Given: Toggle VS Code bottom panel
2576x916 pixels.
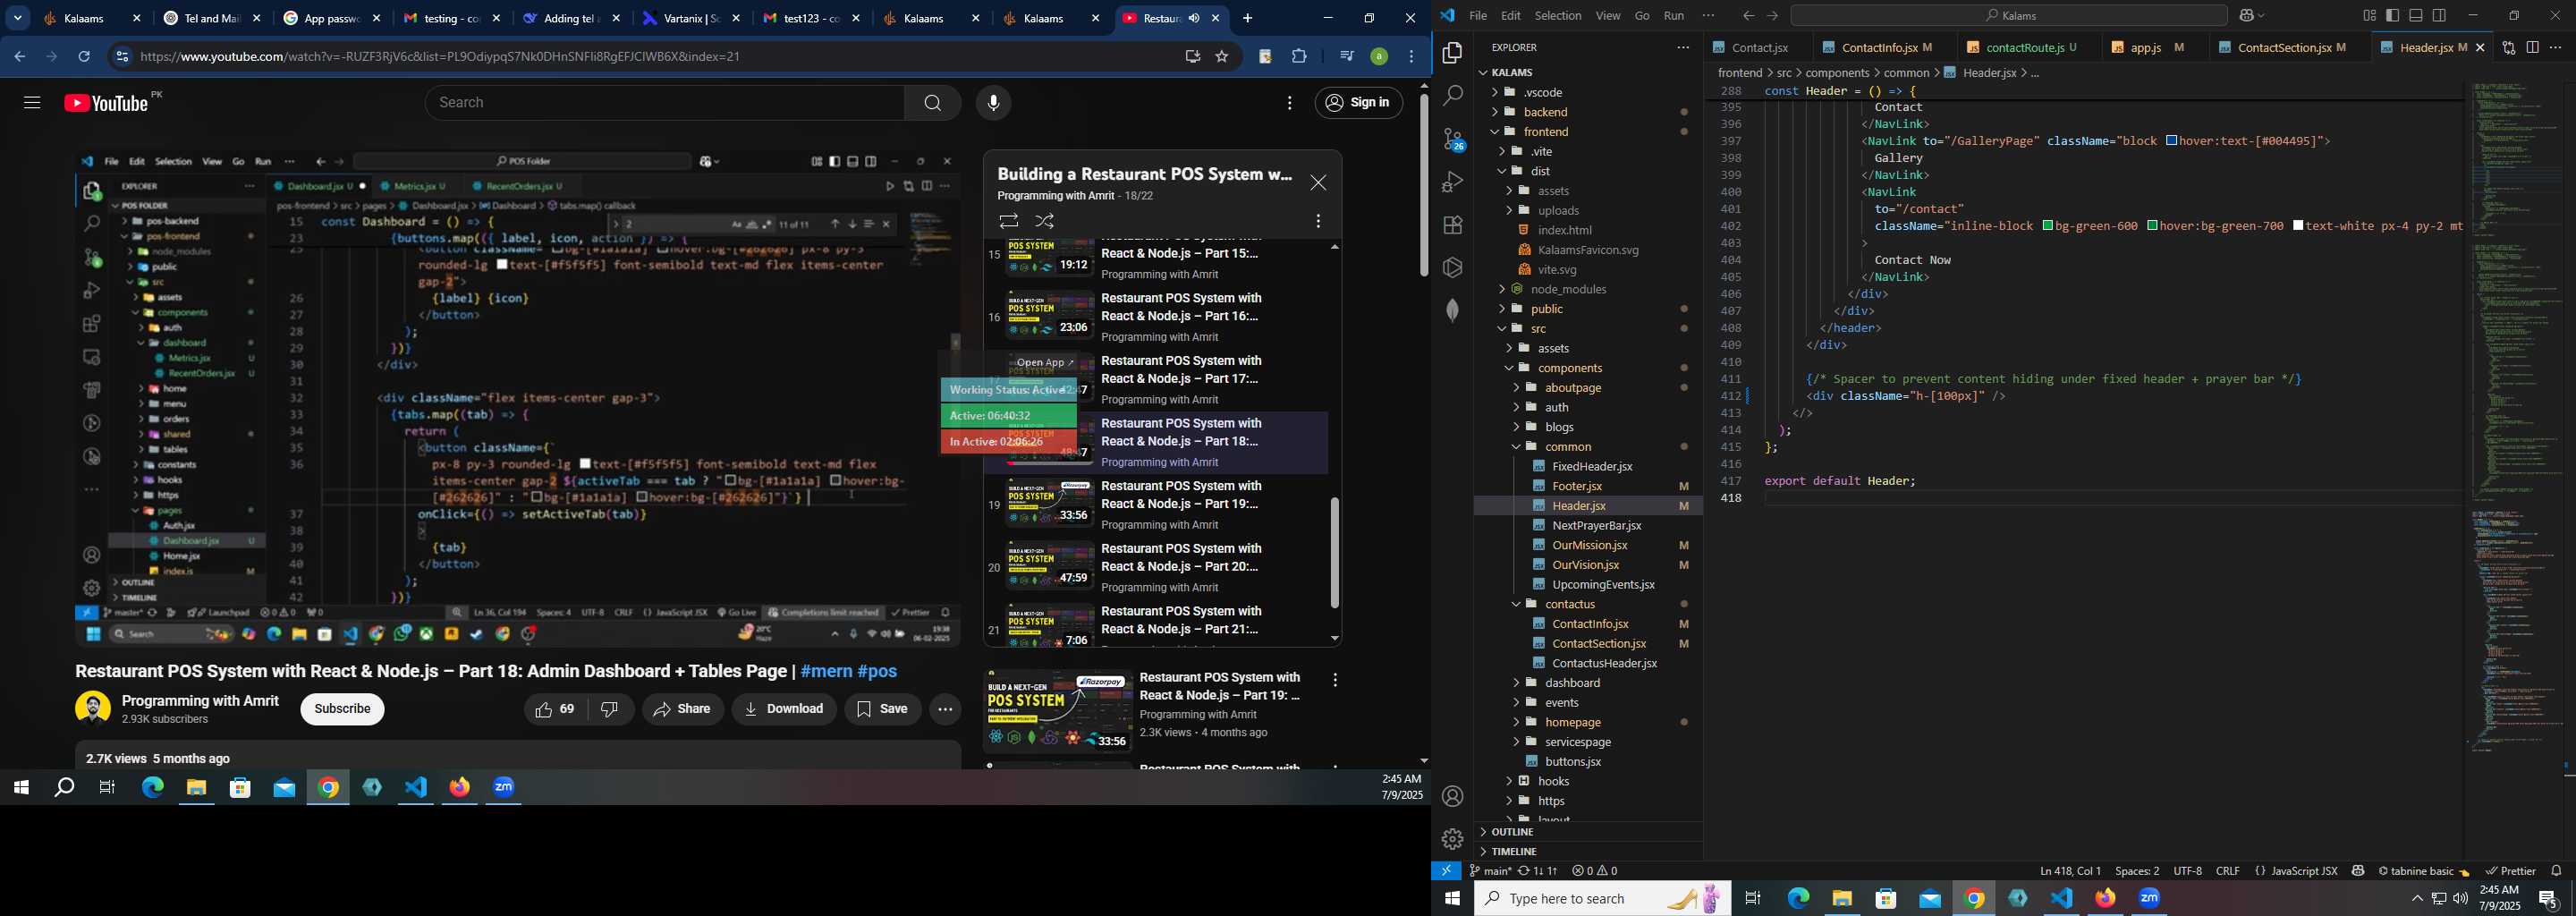Looking at the screenshot, I should [2416, 16].
